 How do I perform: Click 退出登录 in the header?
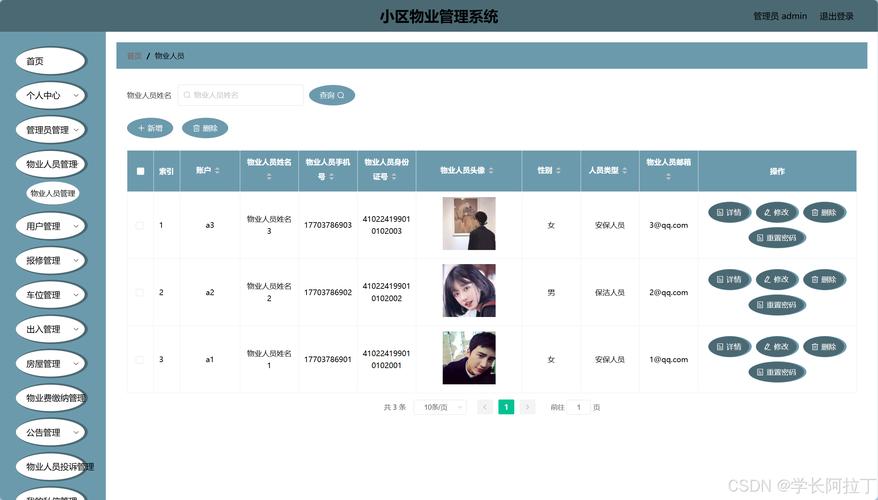click(x=837, y=16)
